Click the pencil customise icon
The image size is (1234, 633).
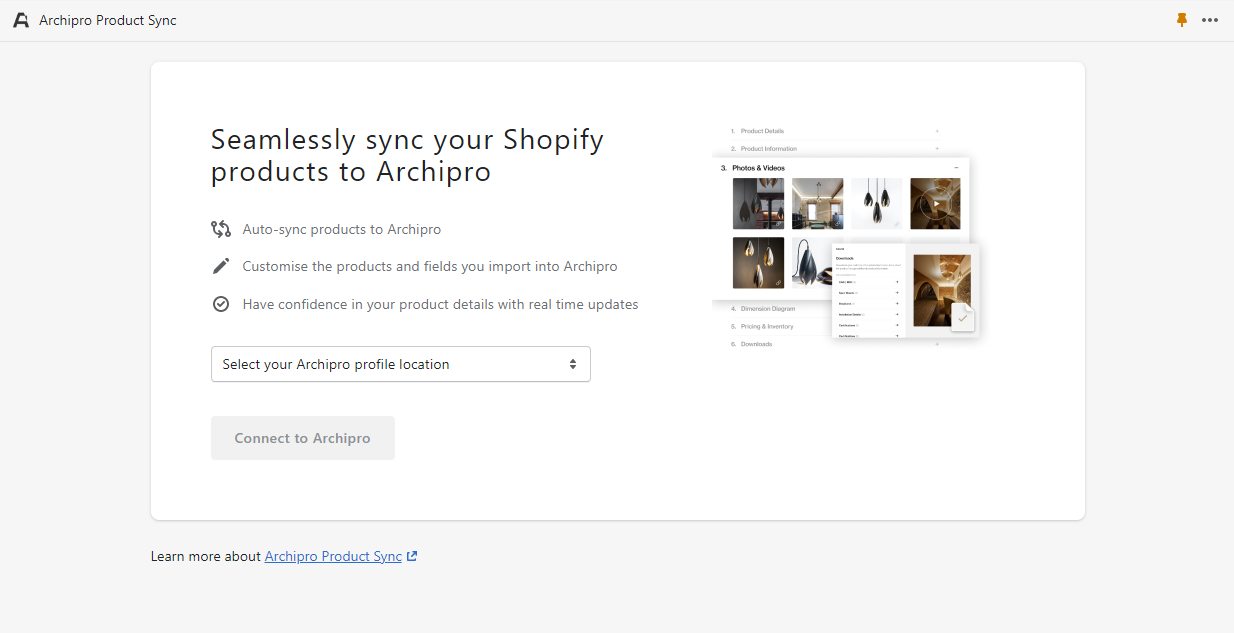point(221,266)
